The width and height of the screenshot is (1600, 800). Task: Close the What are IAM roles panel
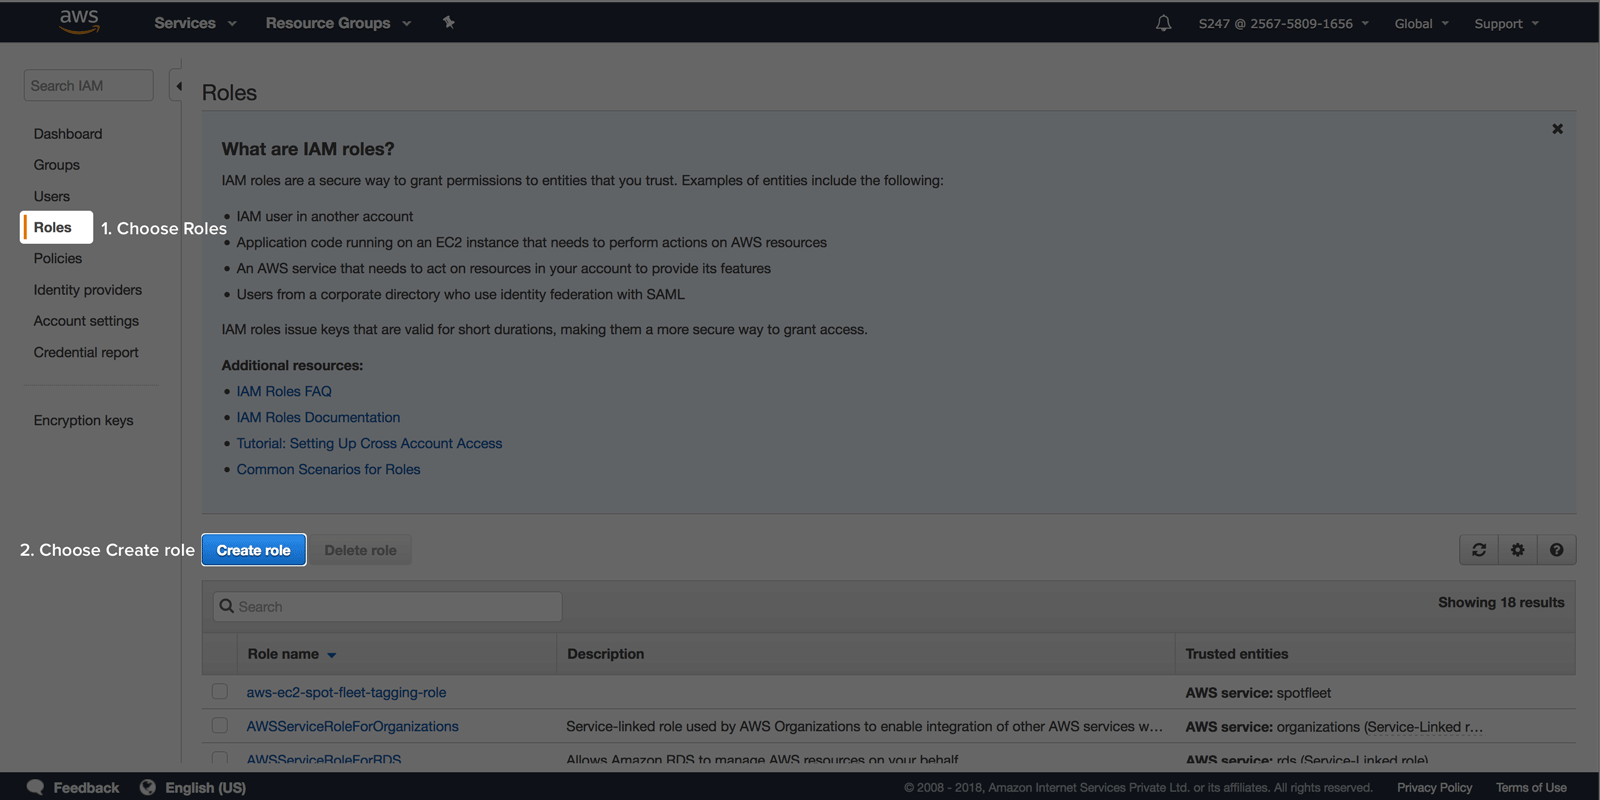click(1557, 129)
